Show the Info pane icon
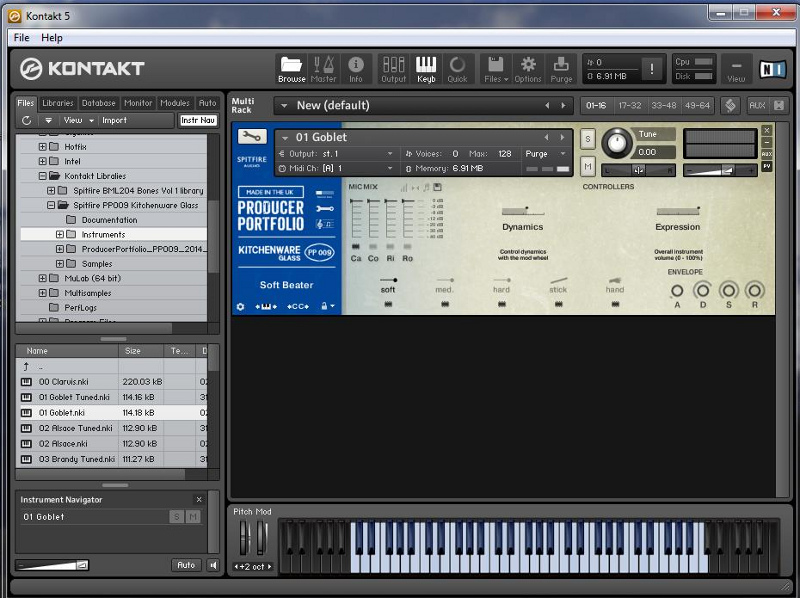This screenshot has height=598, width=800. click(x=356, y=69)
